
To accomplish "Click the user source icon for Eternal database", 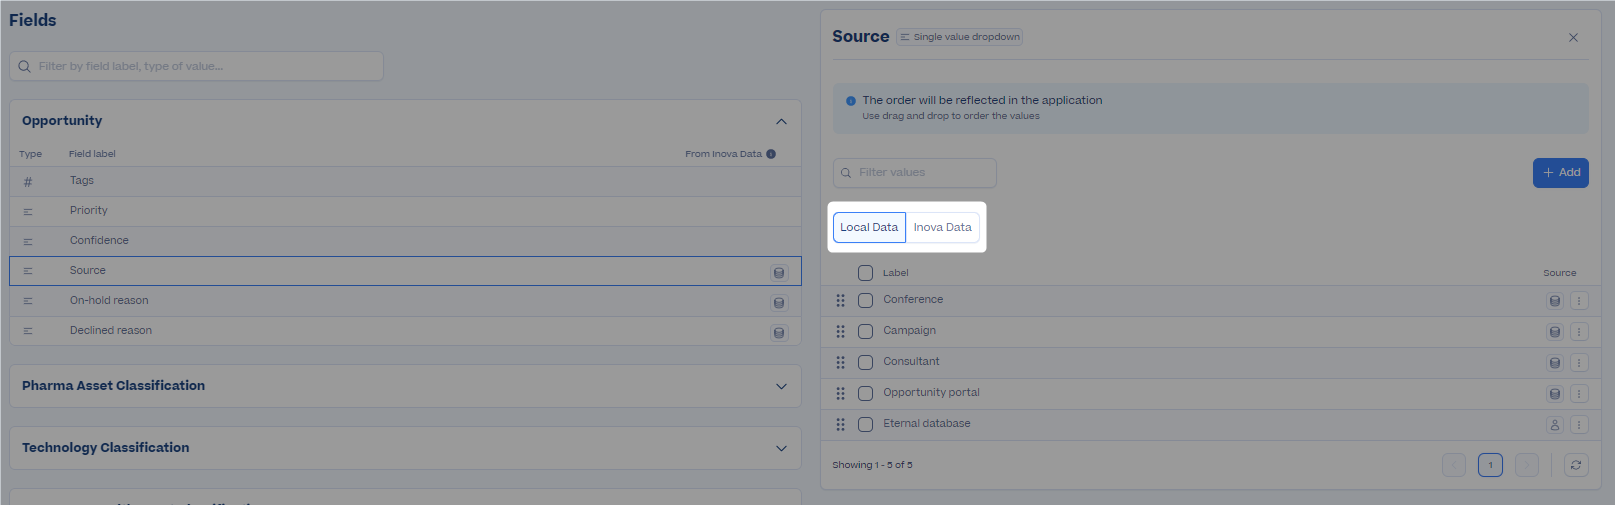I will pyautogui.click(x=1555, y=425).
